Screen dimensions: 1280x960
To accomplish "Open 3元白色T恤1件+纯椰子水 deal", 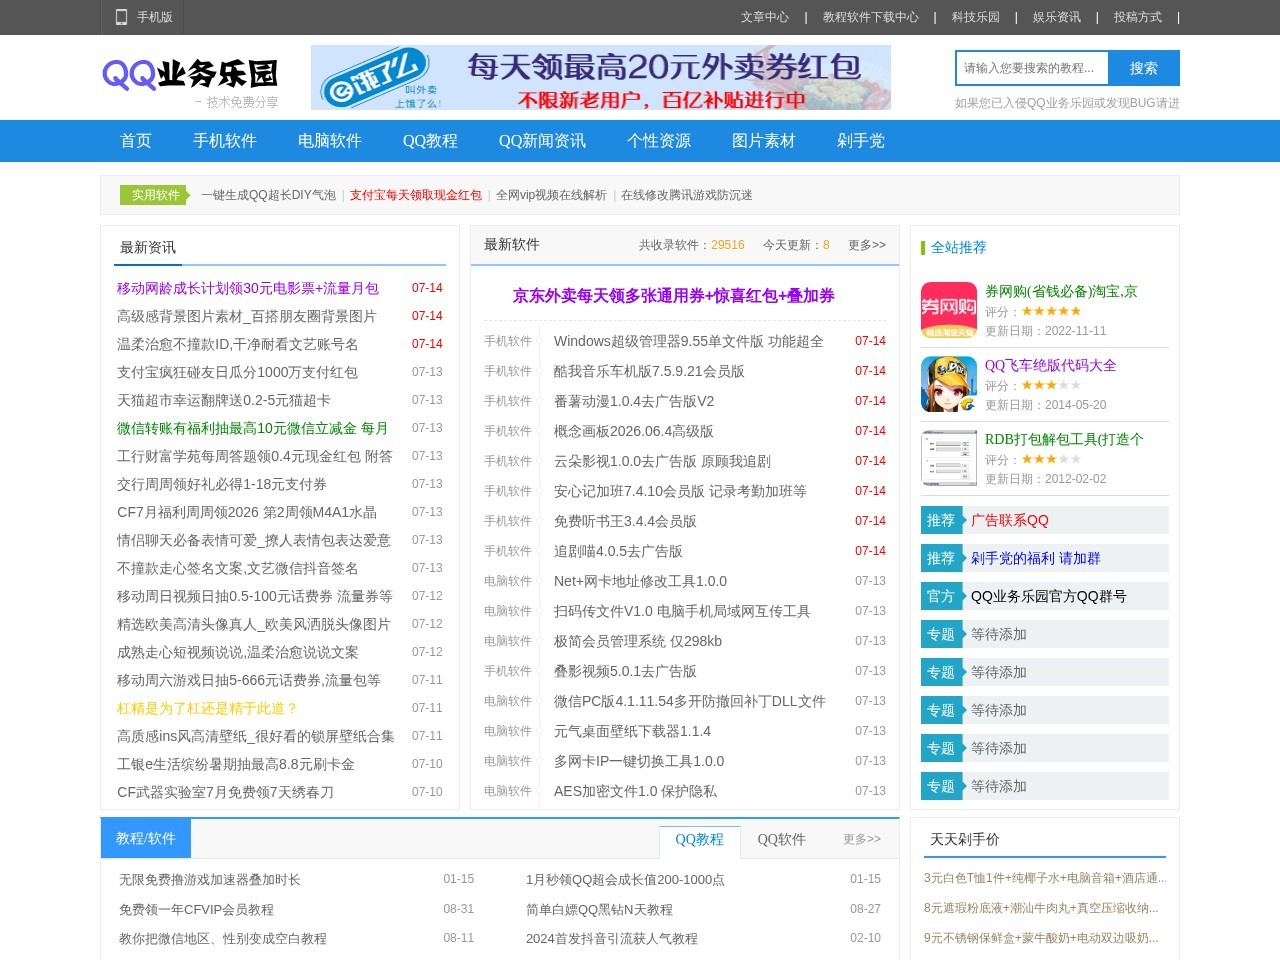I will point(1045,878).
